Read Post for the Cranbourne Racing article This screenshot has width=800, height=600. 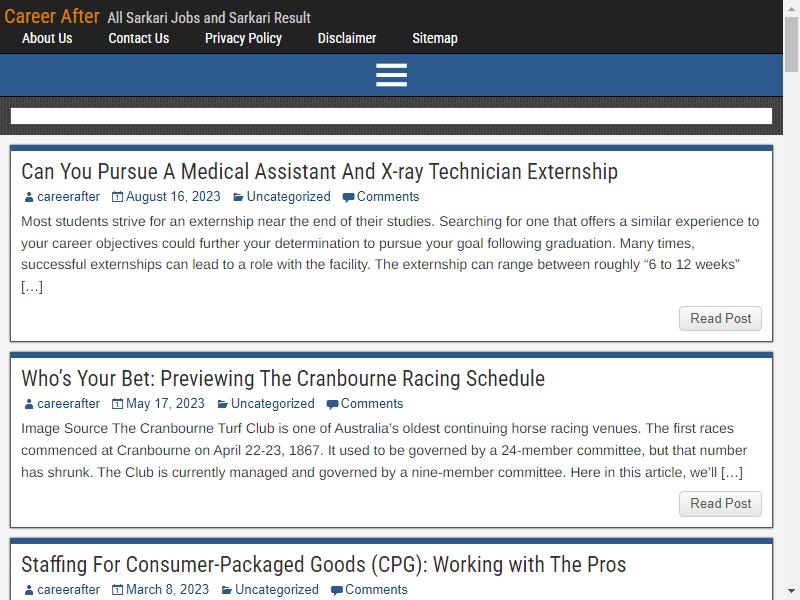(720, 504)
